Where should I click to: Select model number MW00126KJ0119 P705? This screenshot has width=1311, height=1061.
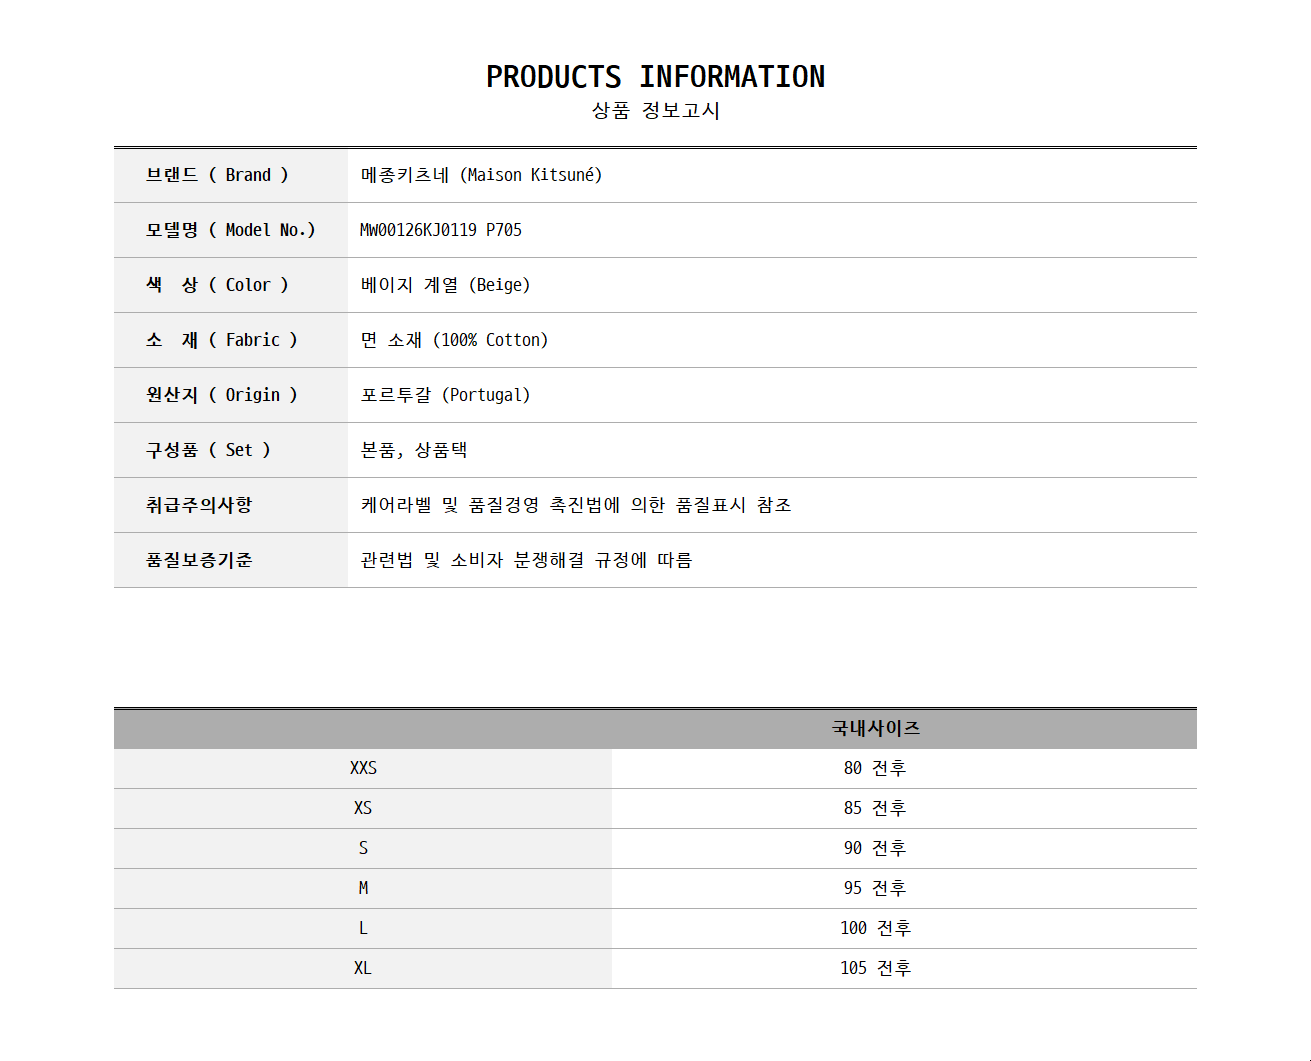point(441,230)
